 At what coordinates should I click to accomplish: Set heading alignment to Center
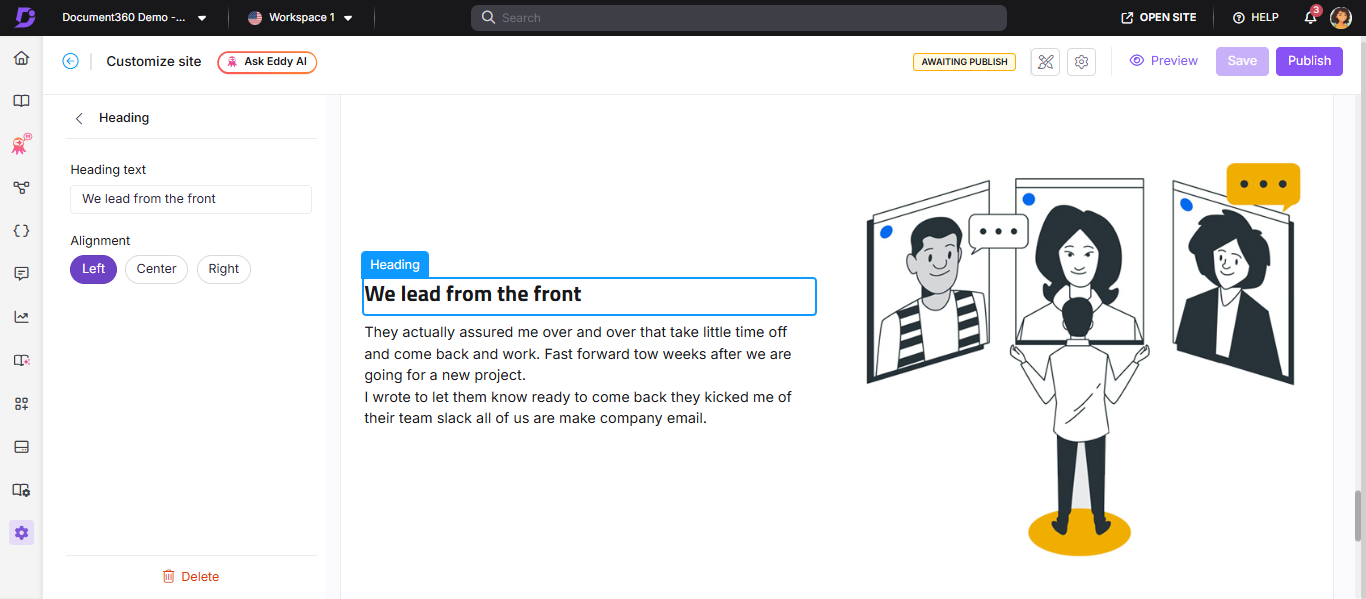156,269
